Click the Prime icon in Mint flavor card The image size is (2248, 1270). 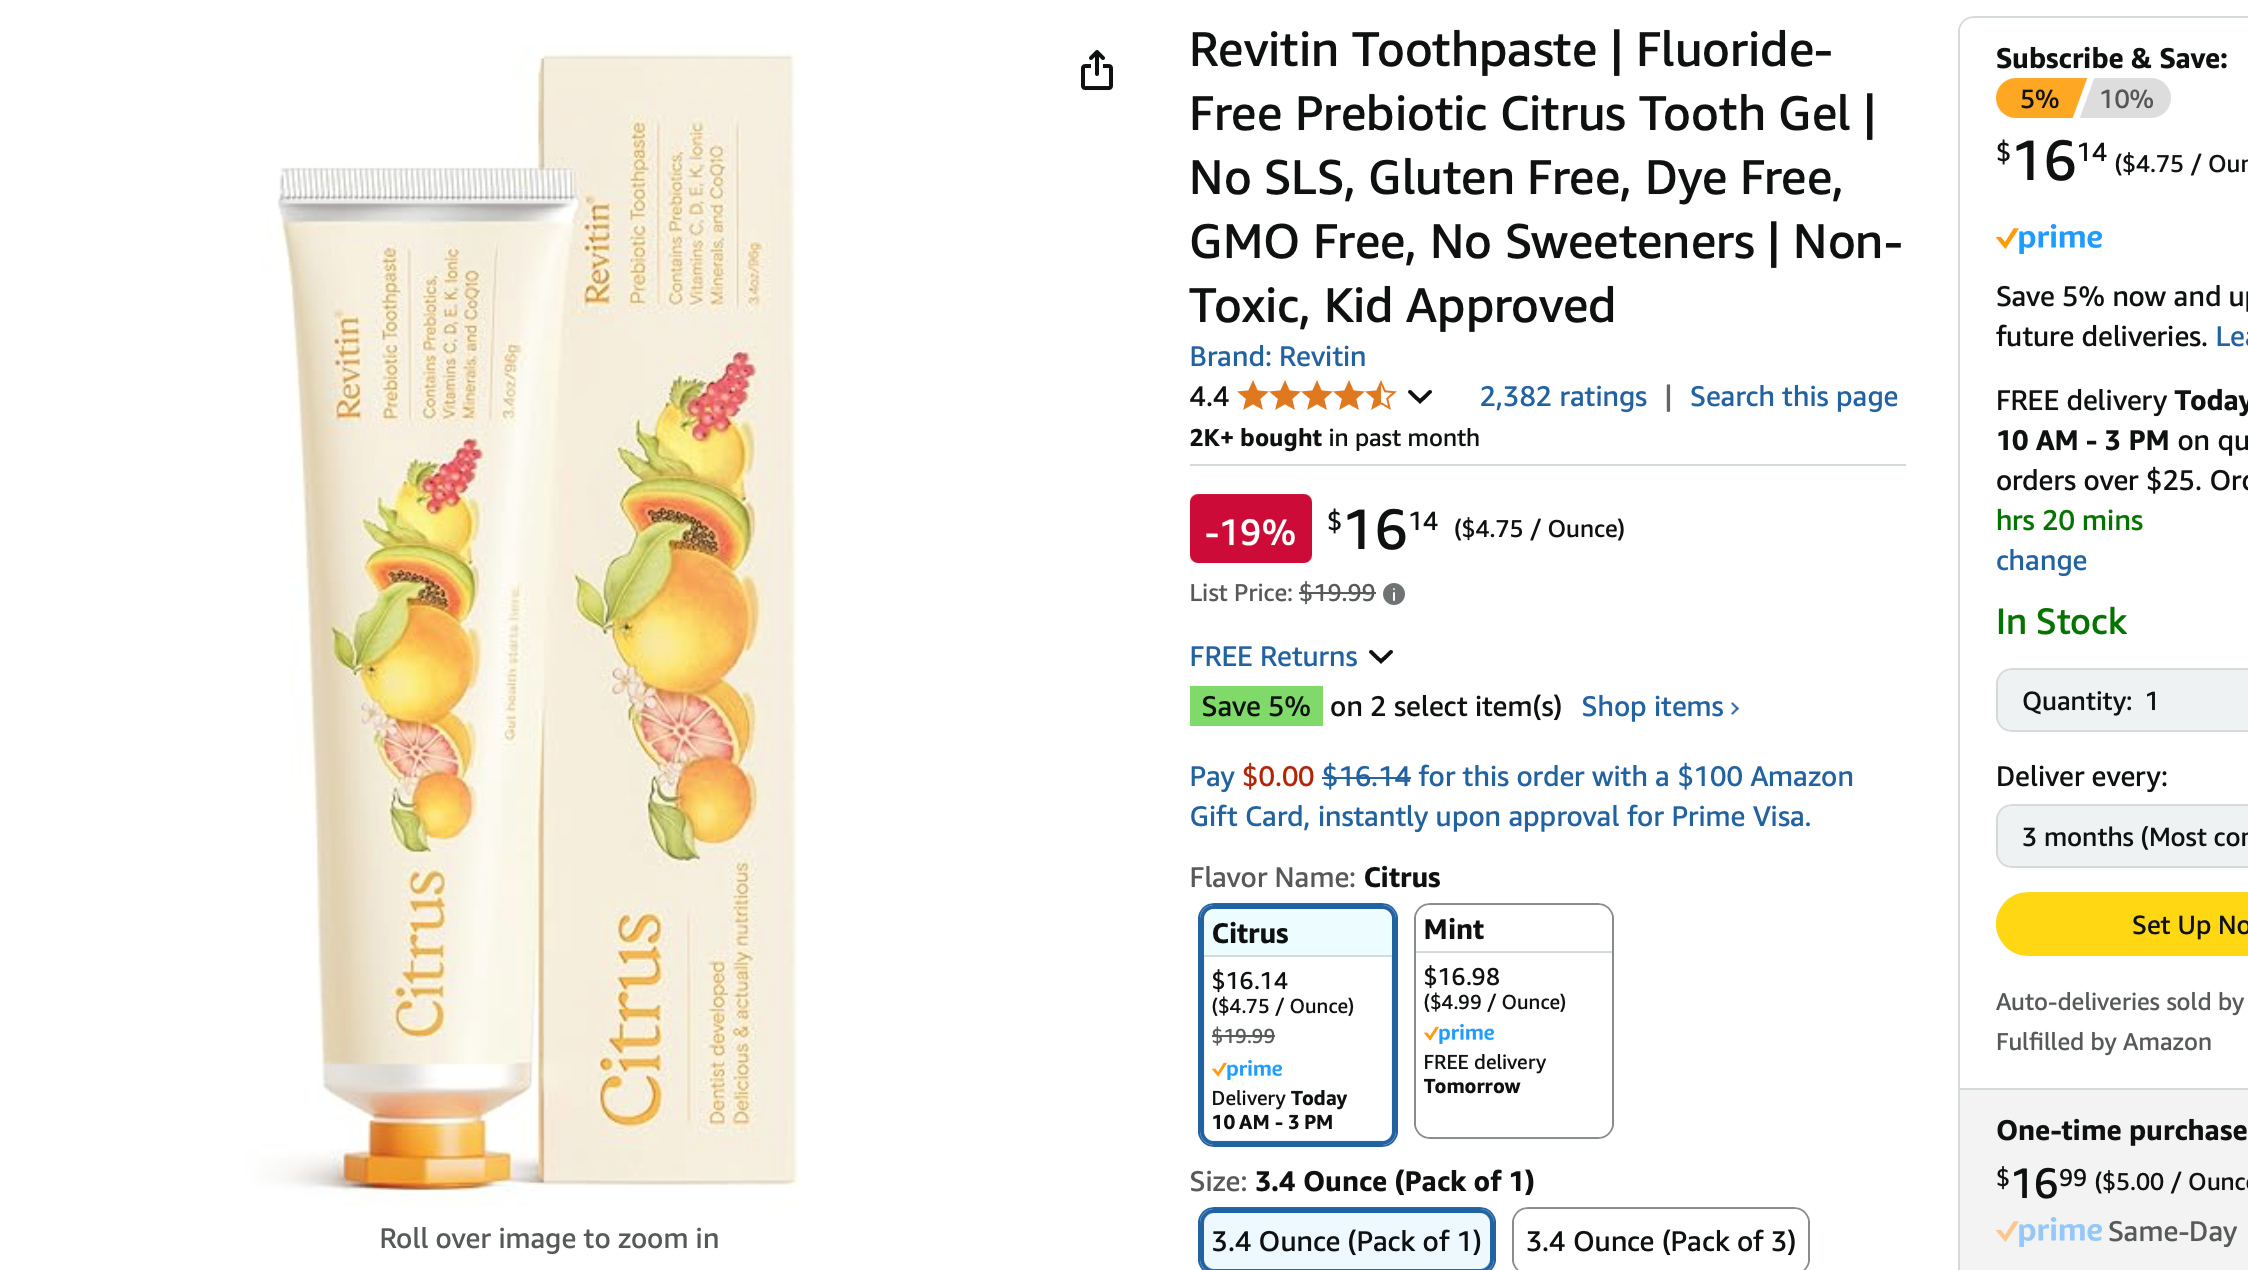pyautogui.click(x=1460, y=1033)
